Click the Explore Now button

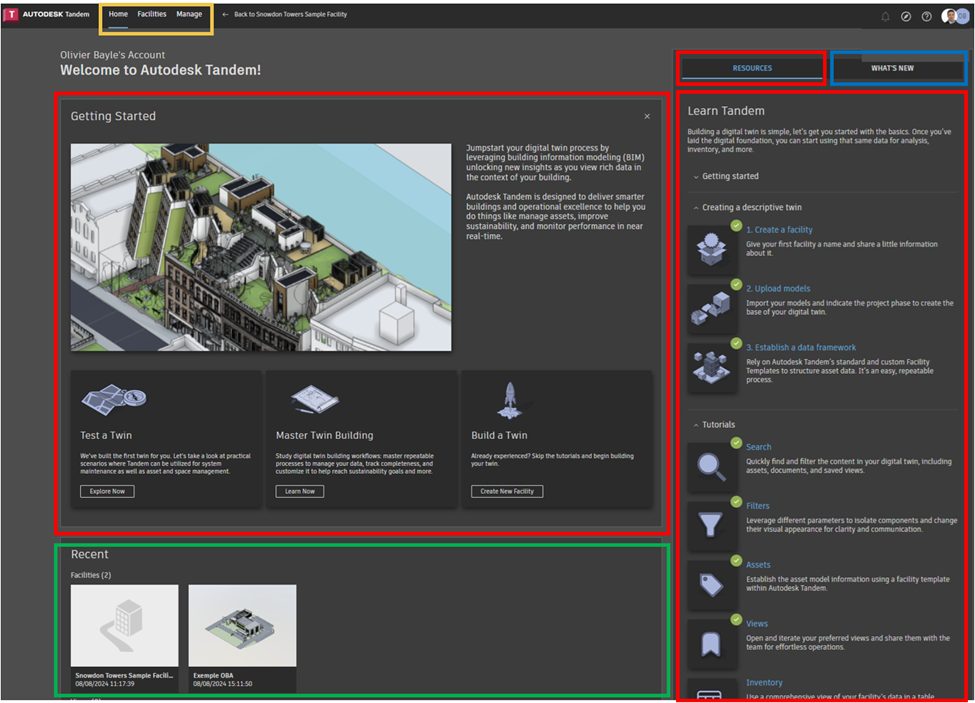pos(107,491)
